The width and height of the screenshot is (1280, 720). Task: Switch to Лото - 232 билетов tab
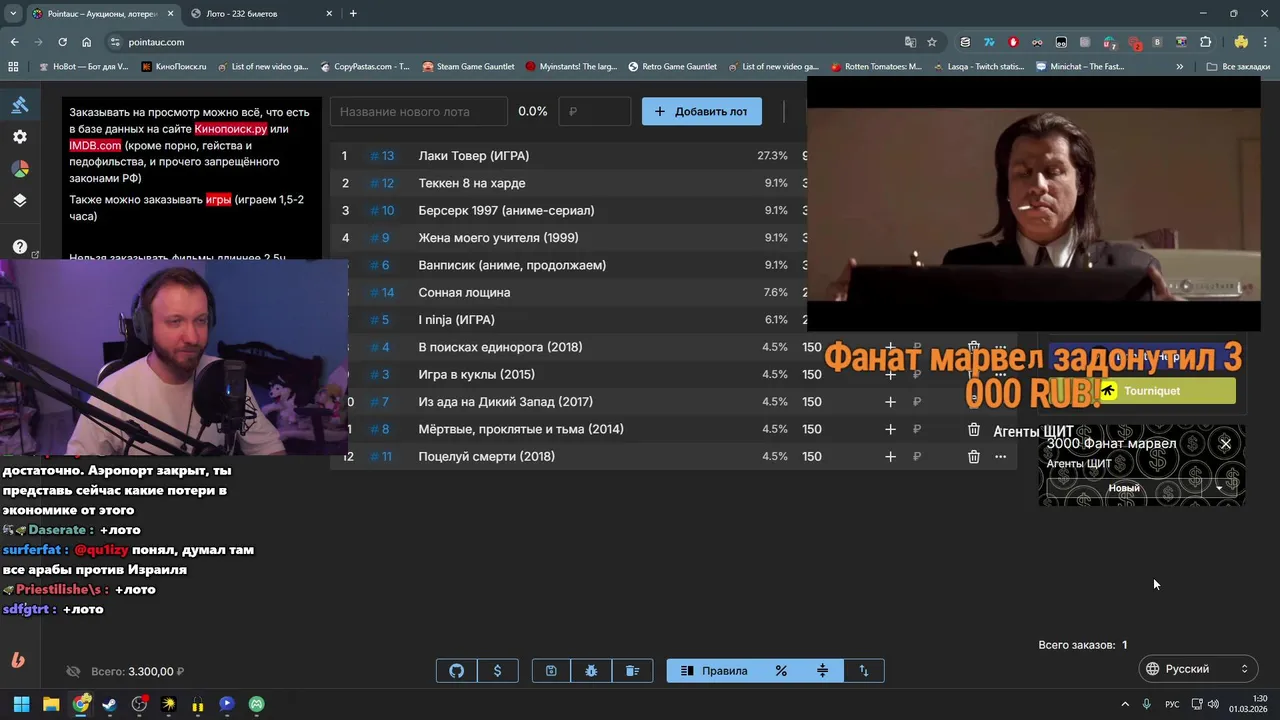[x=260, y=14]
